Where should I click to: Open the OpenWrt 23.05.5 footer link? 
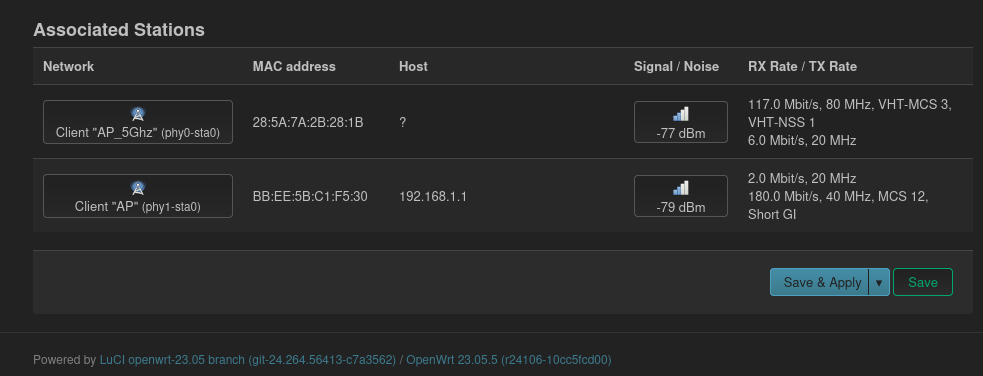tap(508, 360)
